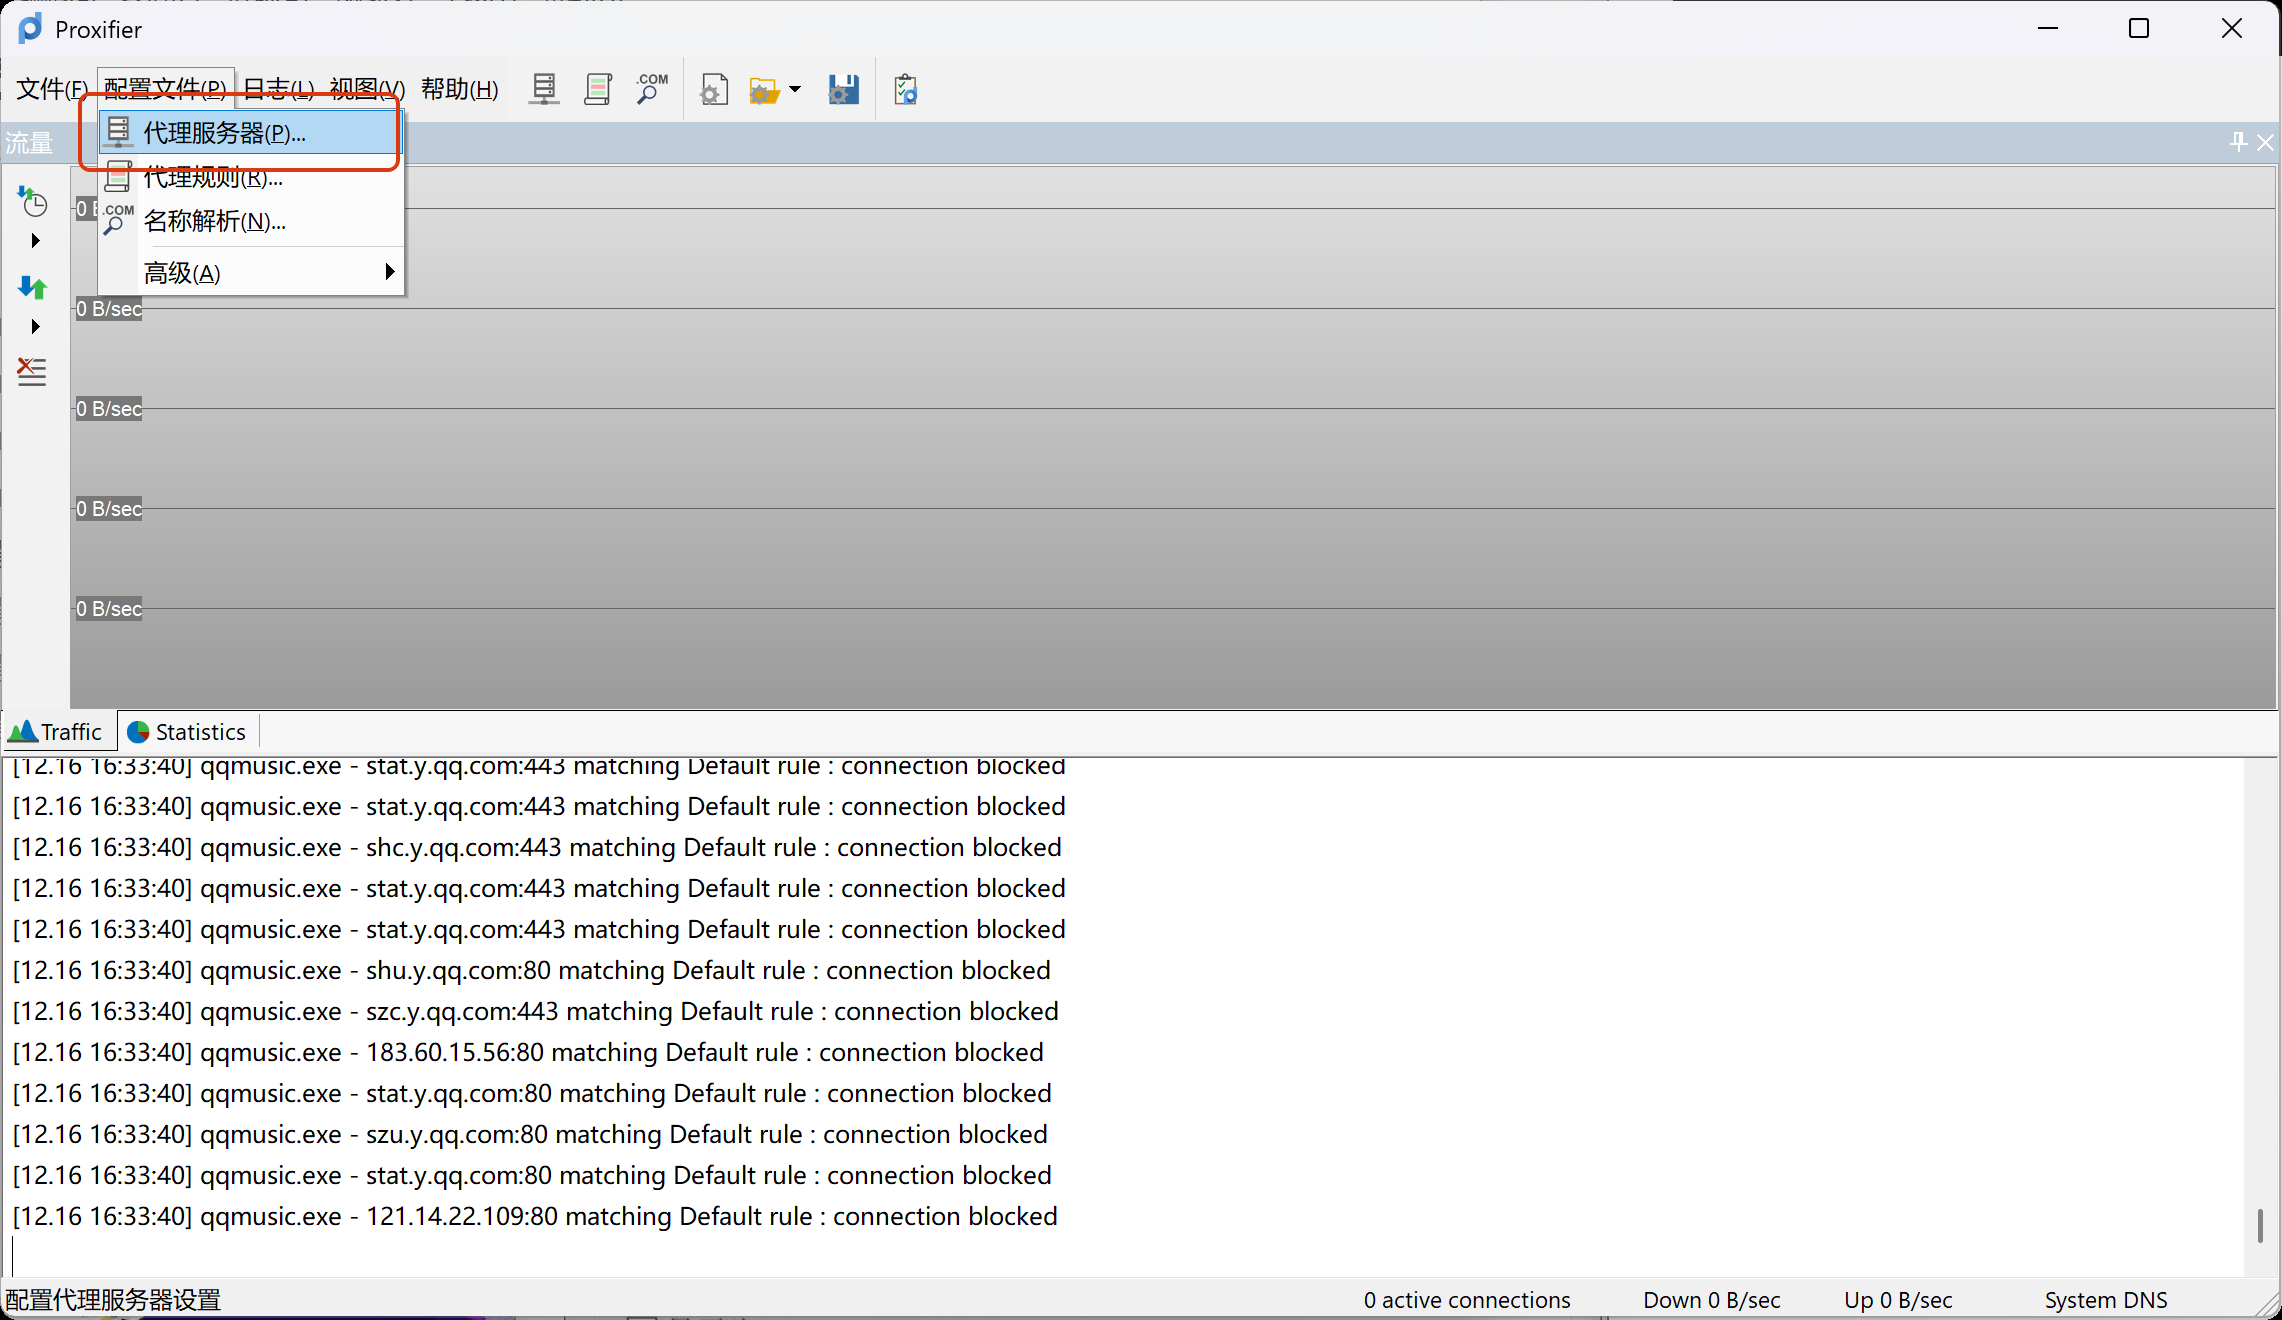The image size is (2282, 1320).
Task: Click the save profile floppy disk icon
Action: coord(843,90)
